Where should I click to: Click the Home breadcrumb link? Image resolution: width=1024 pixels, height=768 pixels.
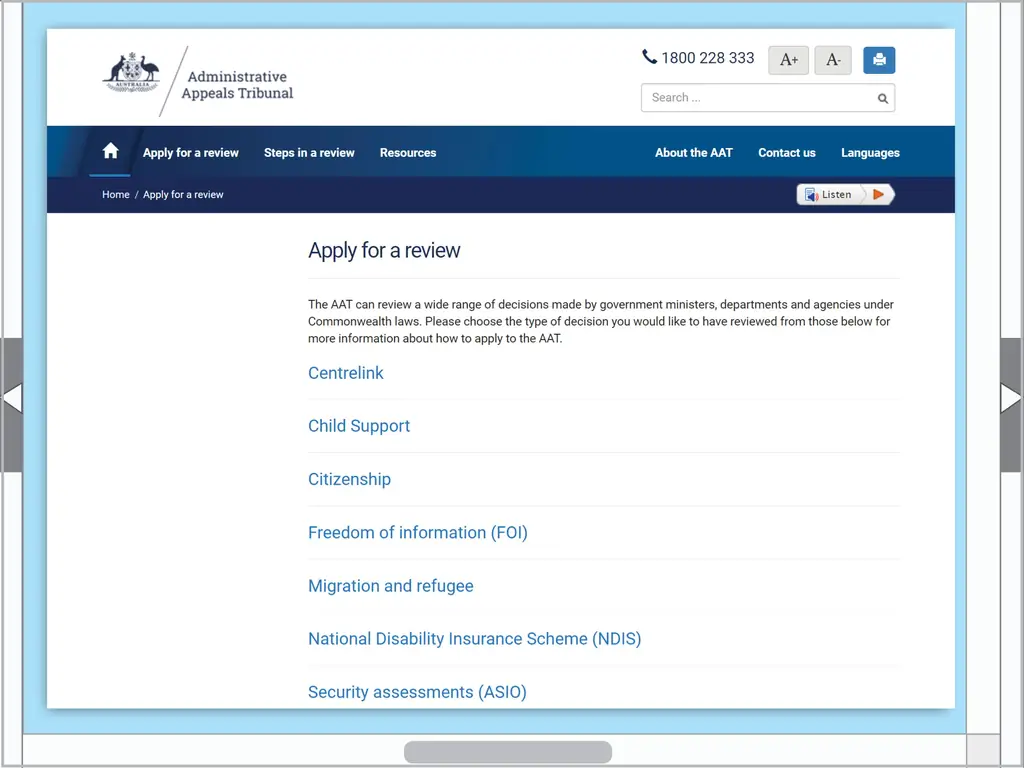pos(116,195)
